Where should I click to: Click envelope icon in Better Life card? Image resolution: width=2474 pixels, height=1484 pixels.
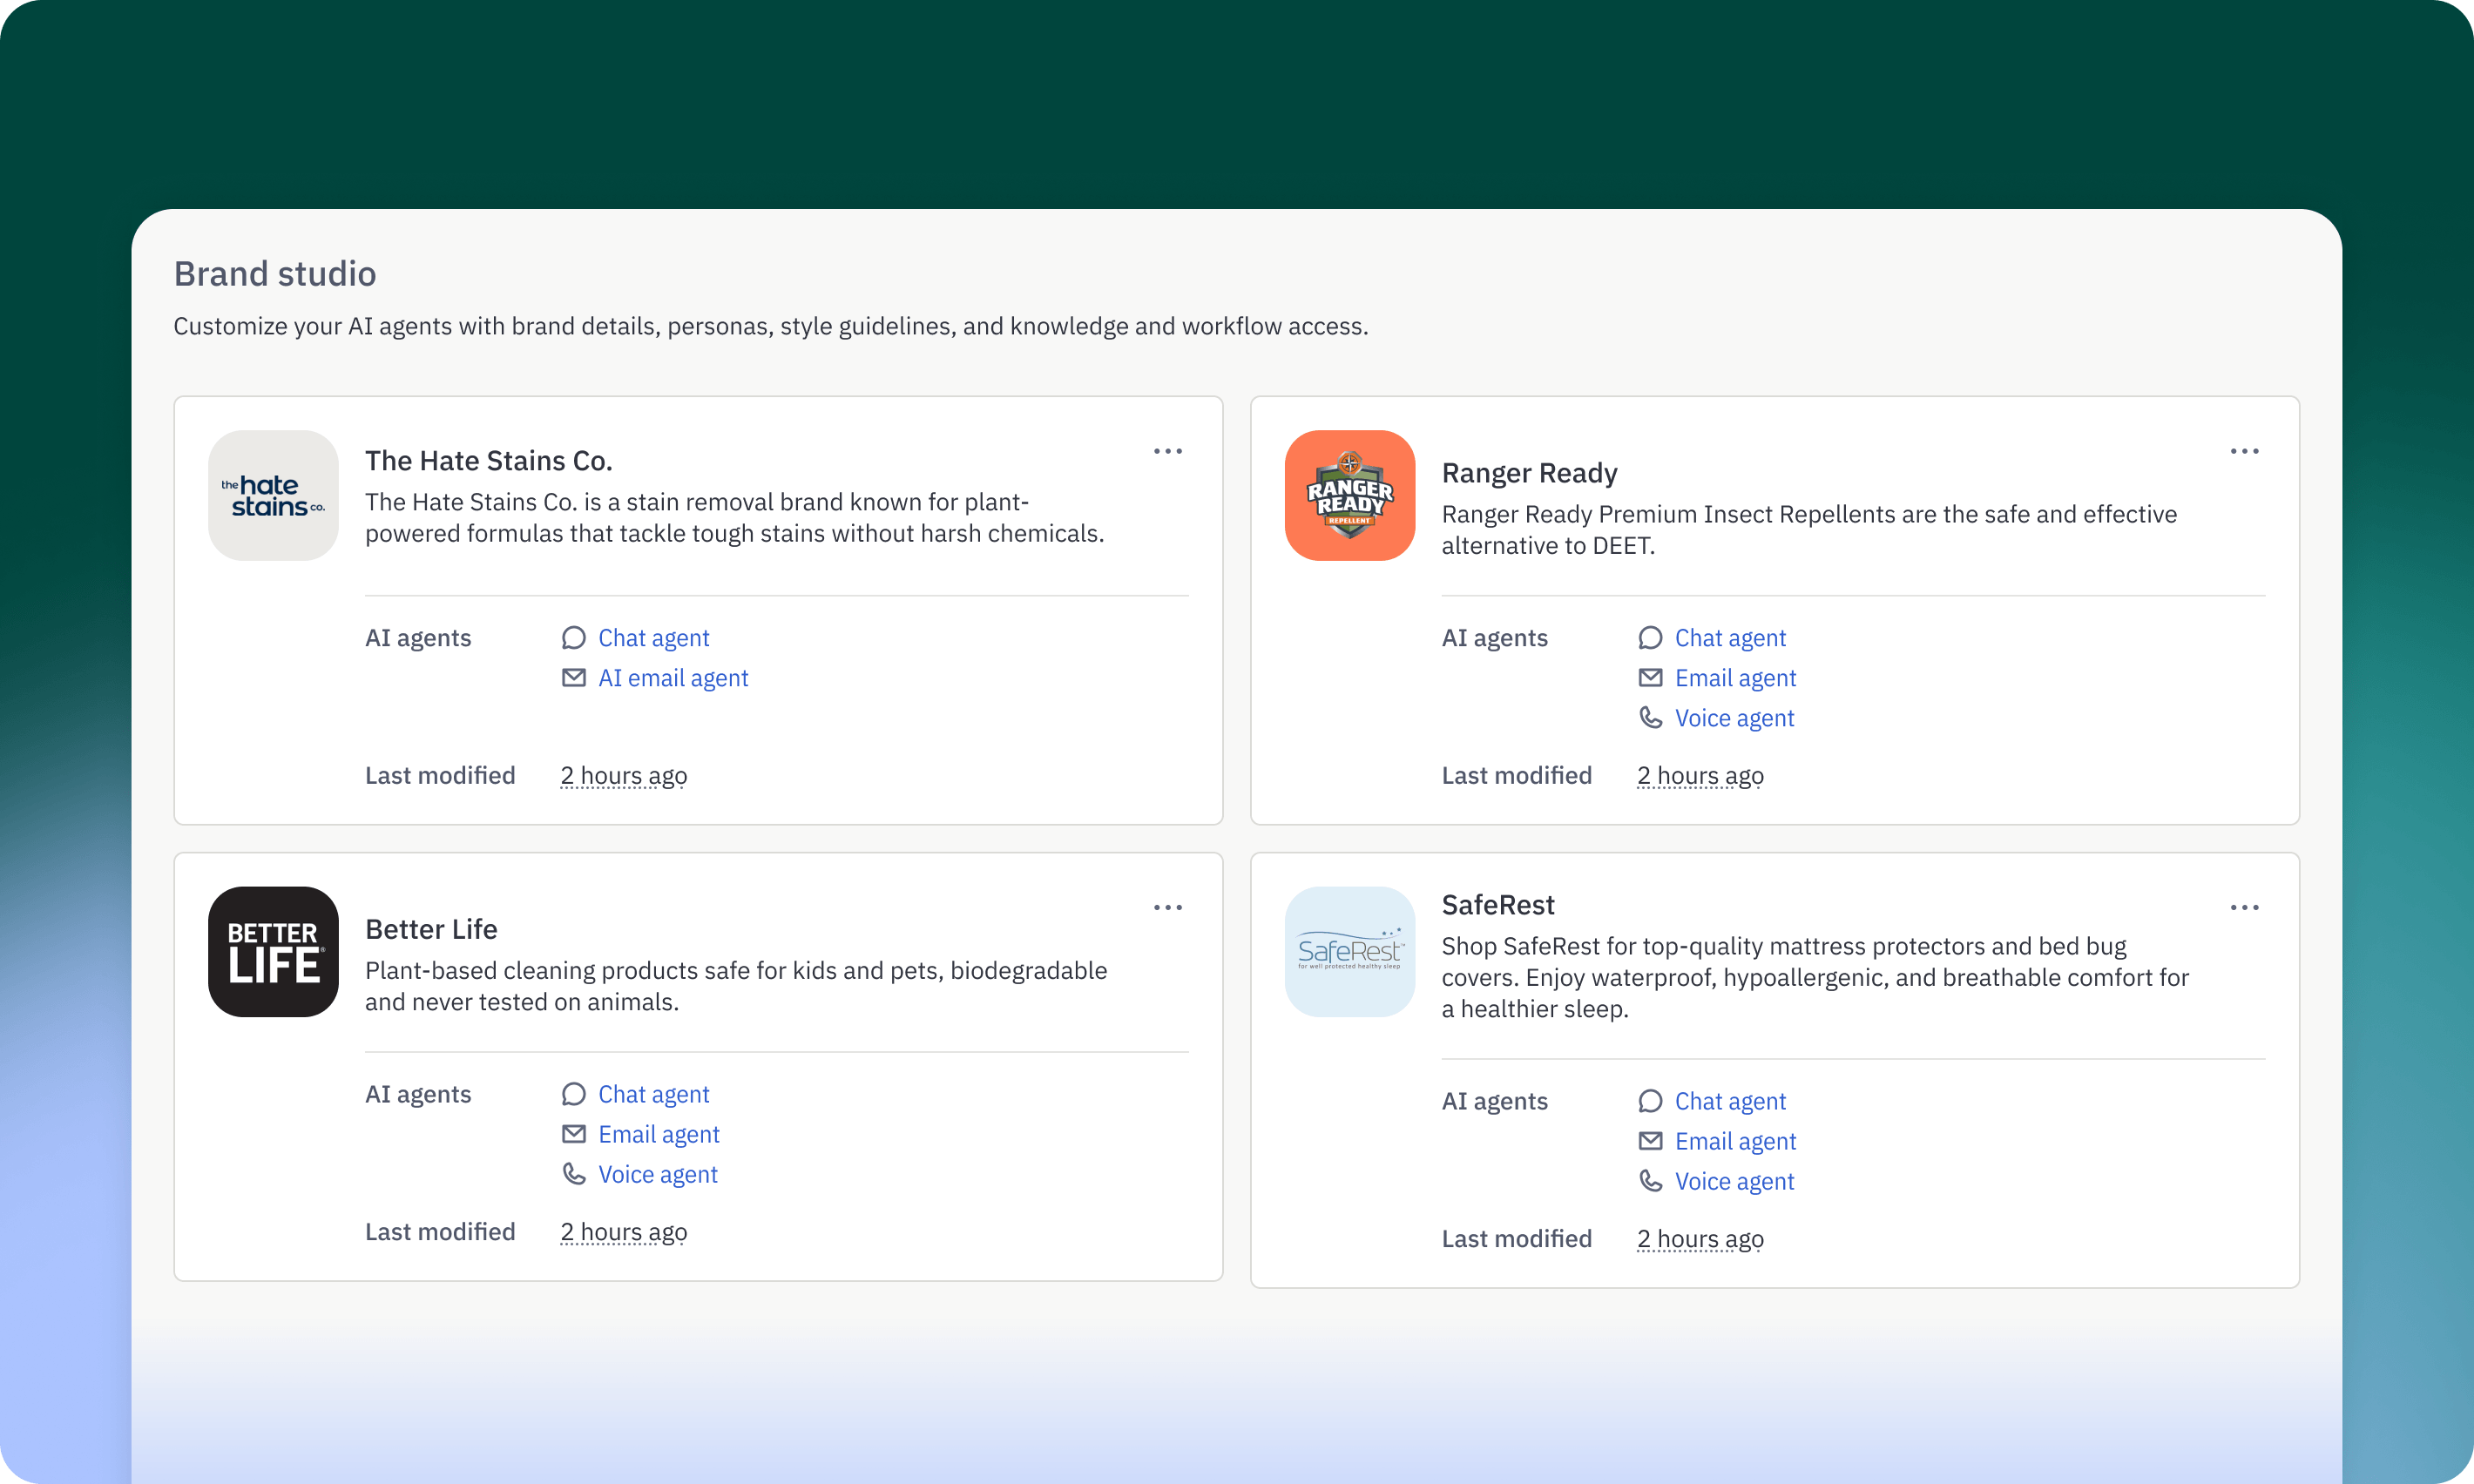pos(573,1134)
